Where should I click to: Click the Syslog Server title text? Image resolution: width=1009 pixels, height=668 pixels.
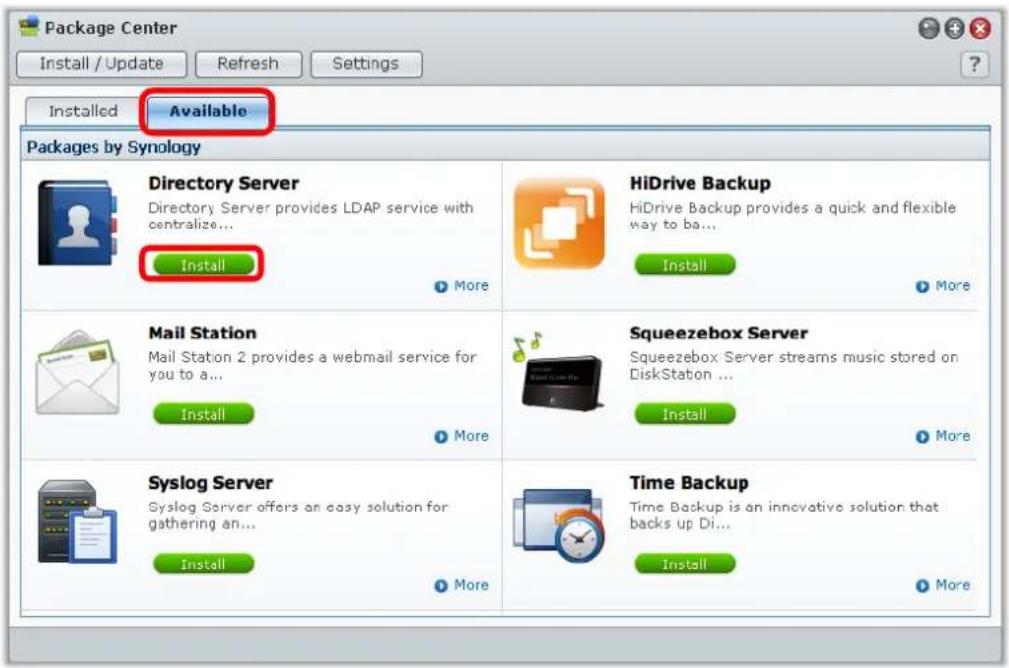click(210, 483)
